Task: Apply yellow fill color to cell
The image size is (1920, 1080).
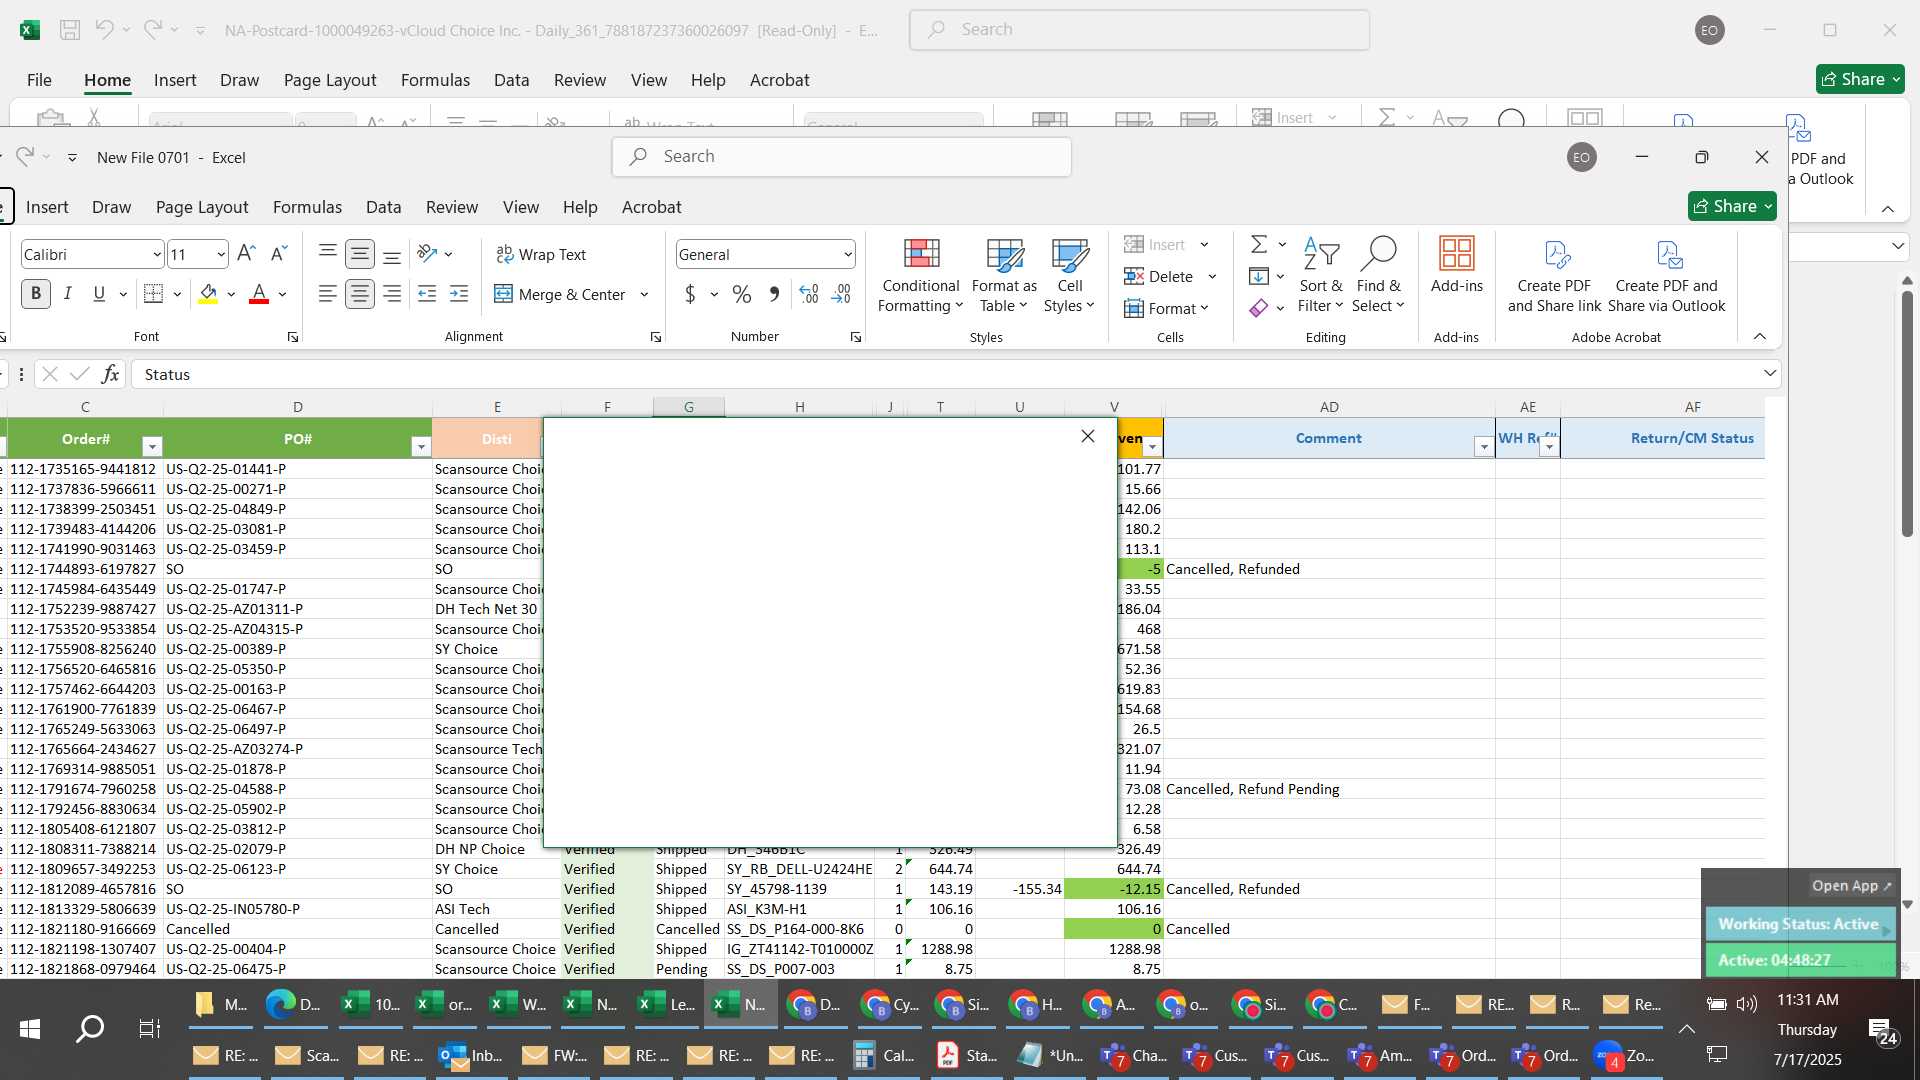Action: (x=208, y=294)
